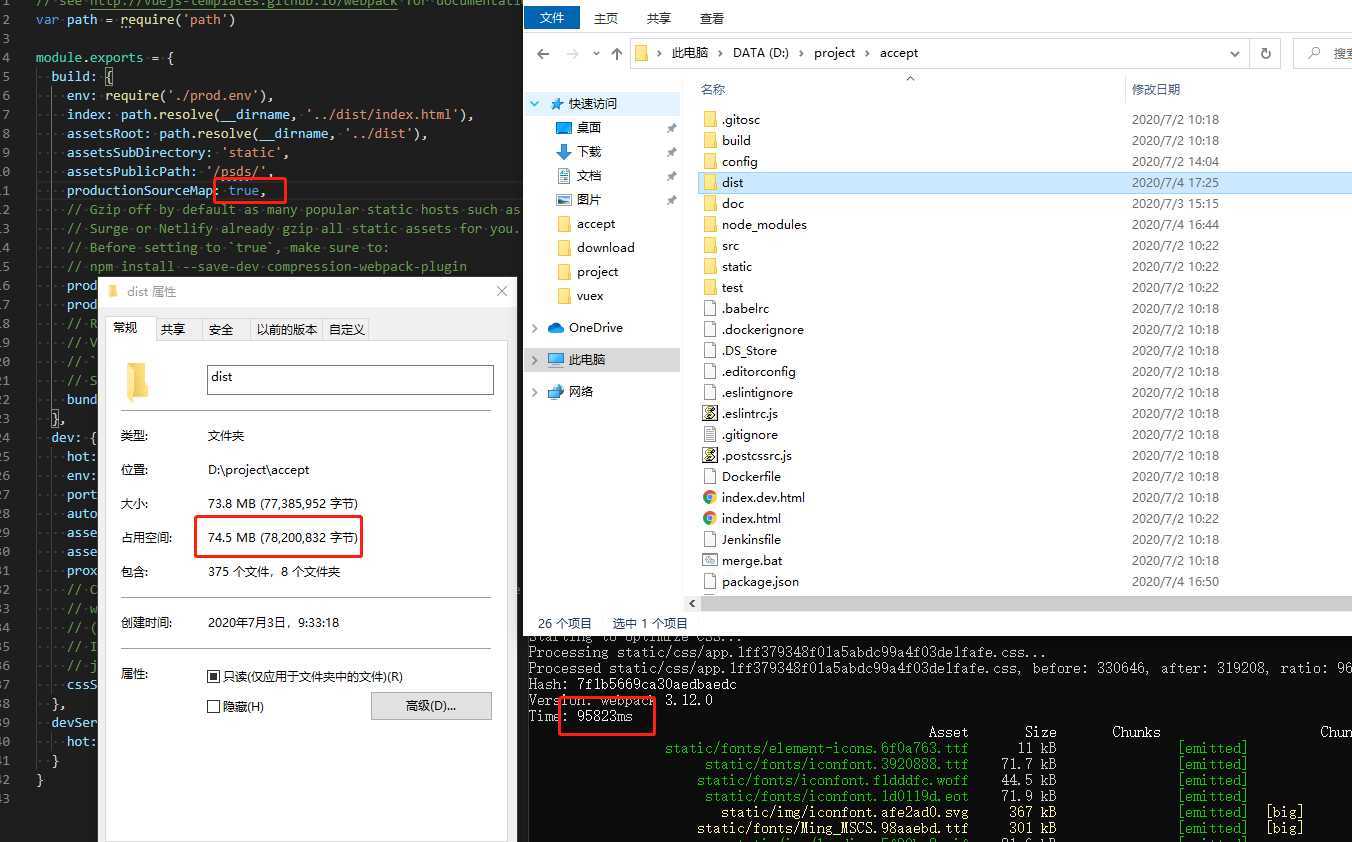Click 此电脑 in the address breadcrumb

pos(689,53)
